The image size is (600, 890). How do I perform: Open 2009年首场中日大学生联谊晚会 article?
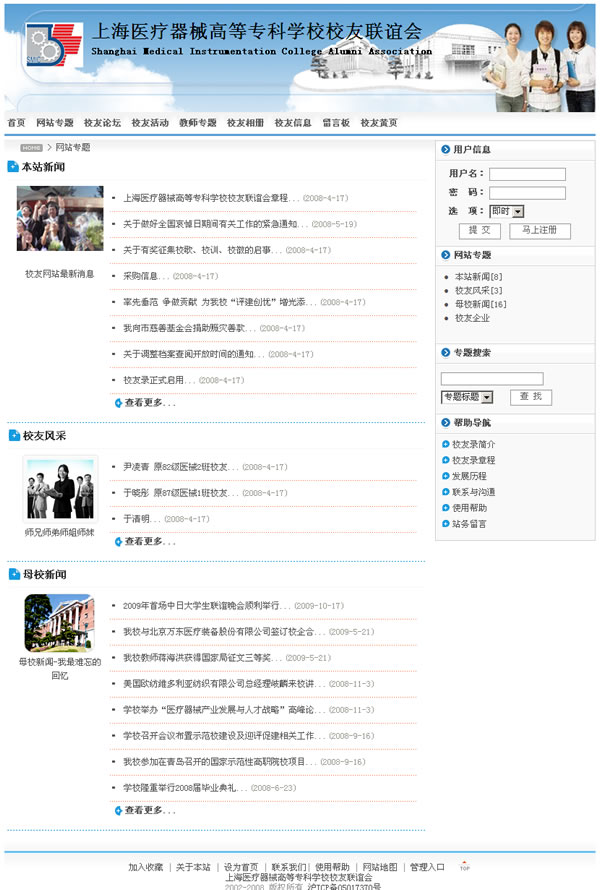[x=207, y=606]
